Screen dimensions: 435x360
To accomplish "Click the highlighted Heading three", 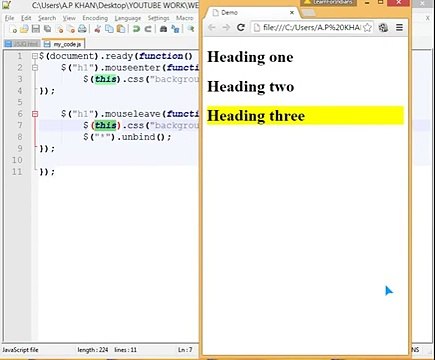I will [x=305, y=116].
